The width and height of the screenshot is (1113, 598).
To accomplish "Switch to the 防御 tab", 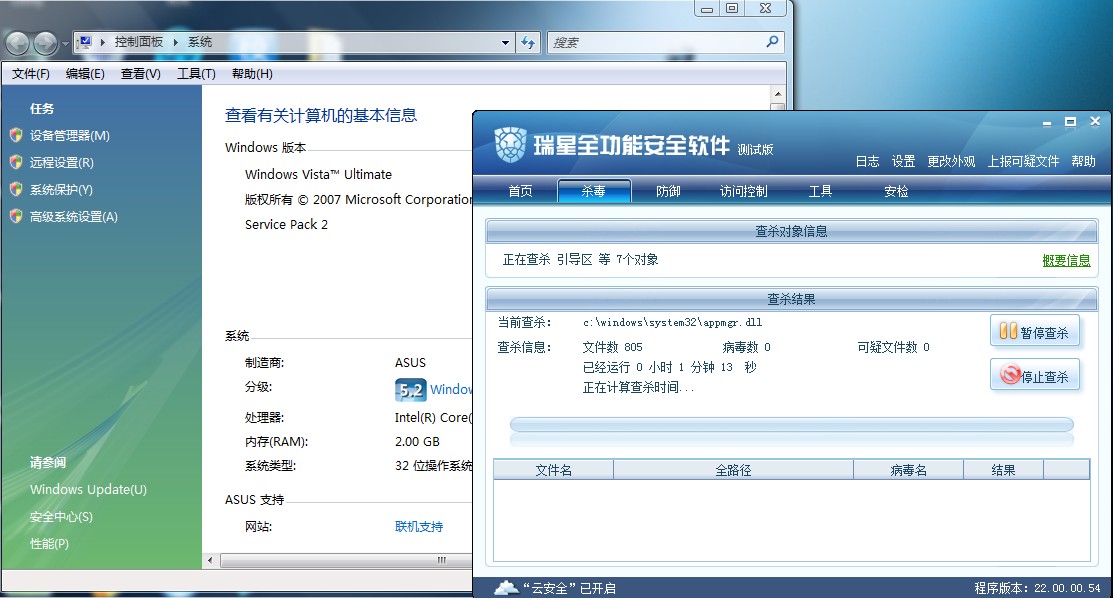I will pos(668,191).
